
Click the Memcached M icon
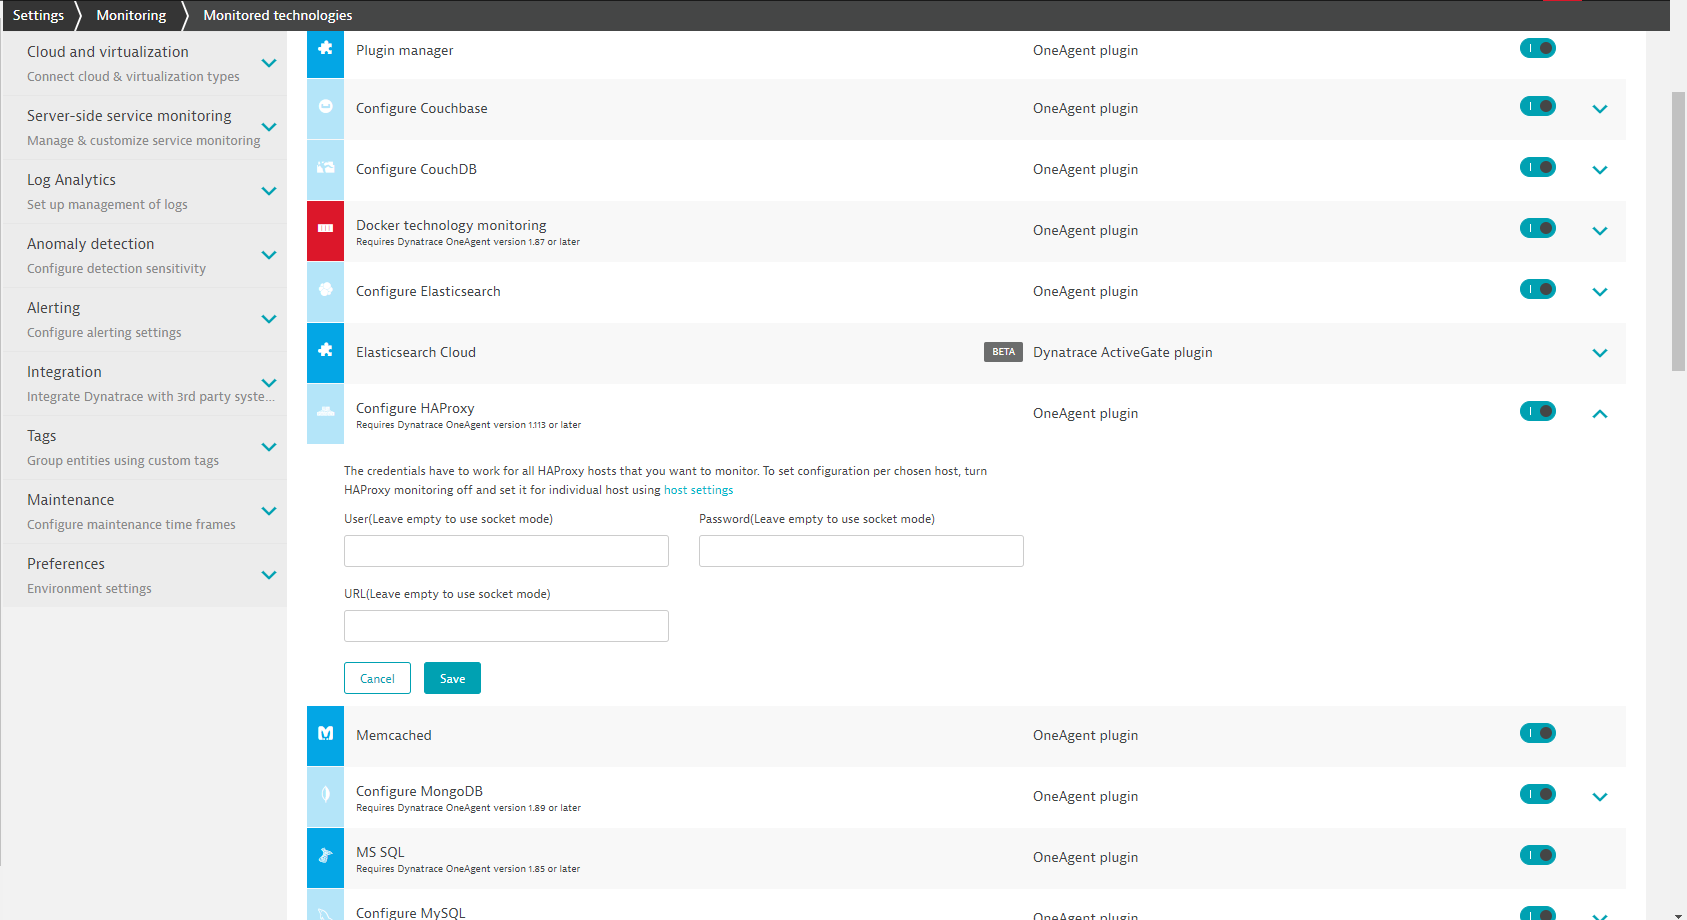(325, 735)
